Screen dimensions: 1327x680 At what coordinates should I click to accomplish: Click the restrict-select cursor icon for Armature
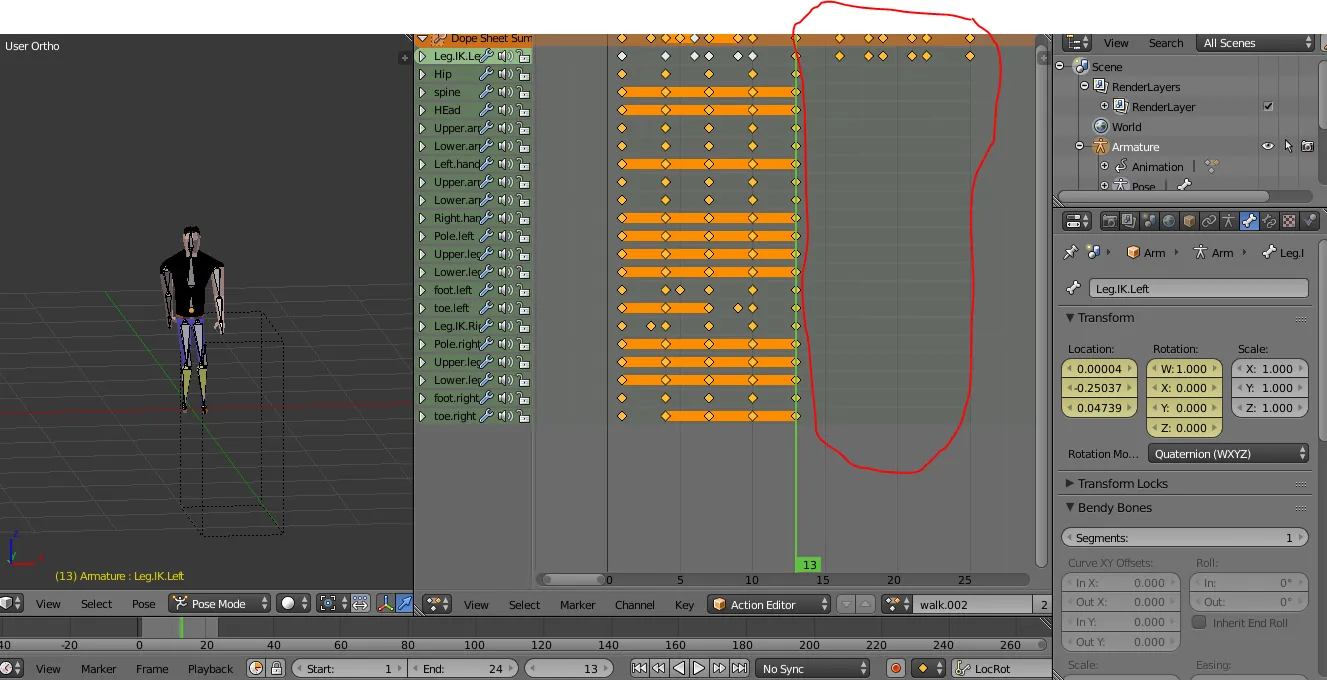[x=1288, y=146]
